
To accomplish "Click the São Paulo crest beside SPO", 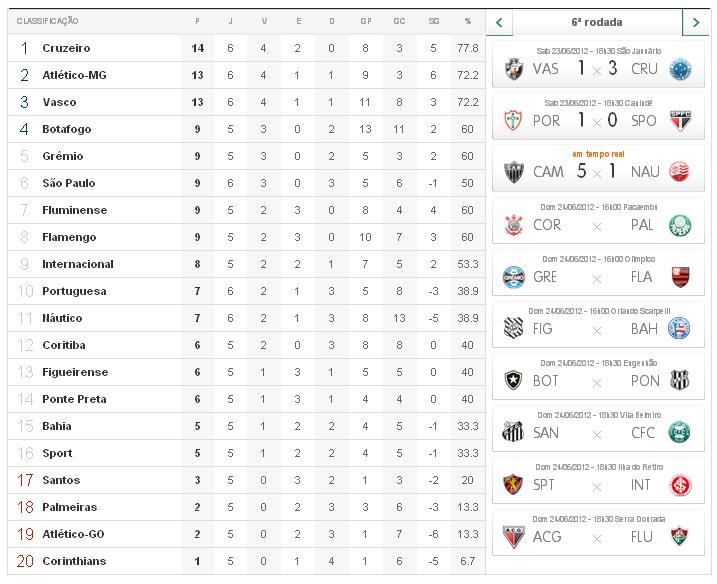I will [680, 120].
